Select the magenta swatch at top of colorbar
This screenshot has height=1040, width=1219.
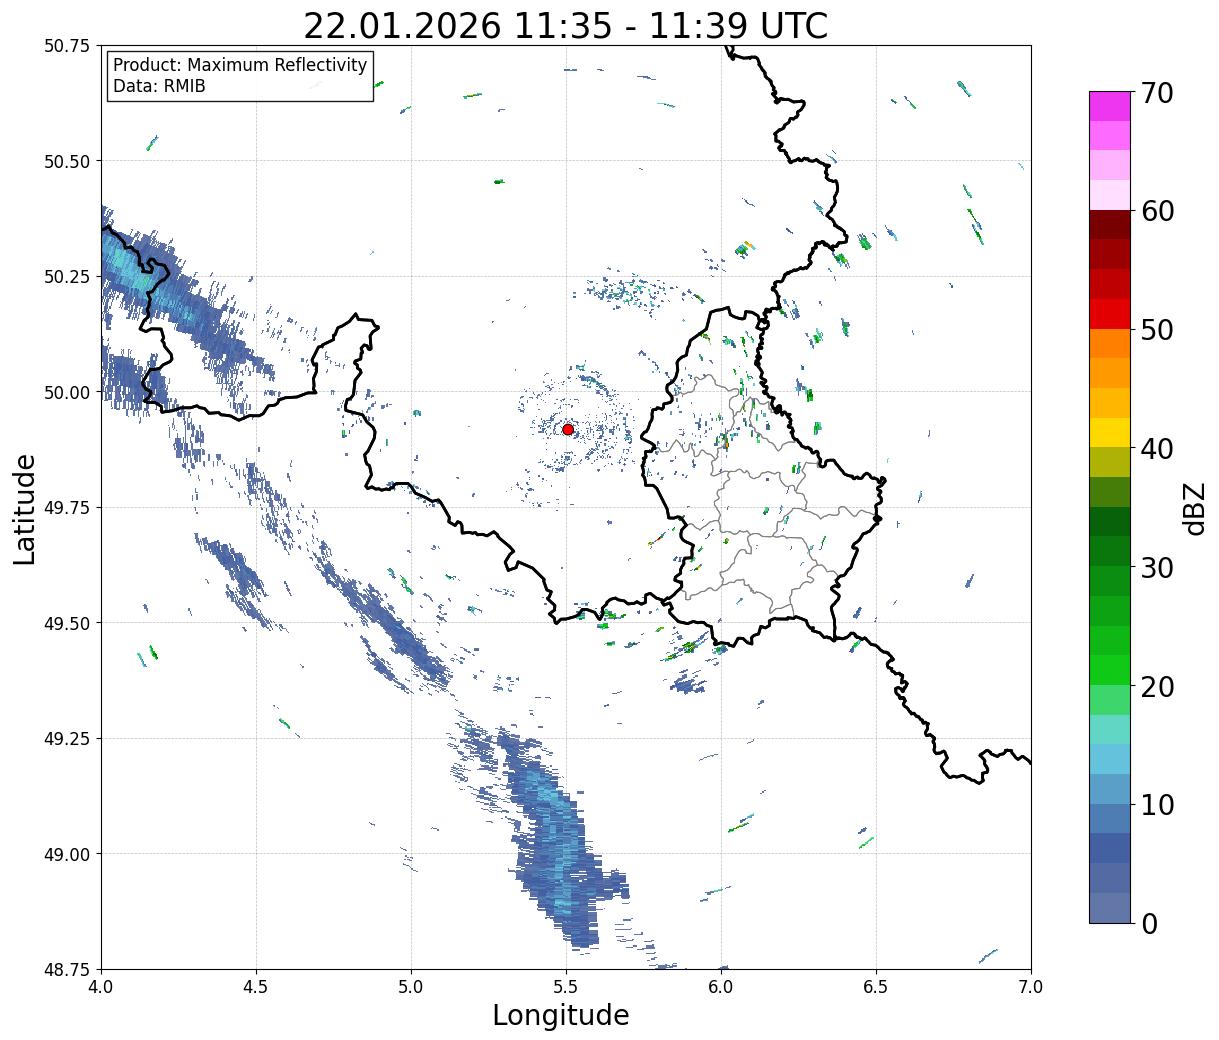click(x=1110, y=106)
